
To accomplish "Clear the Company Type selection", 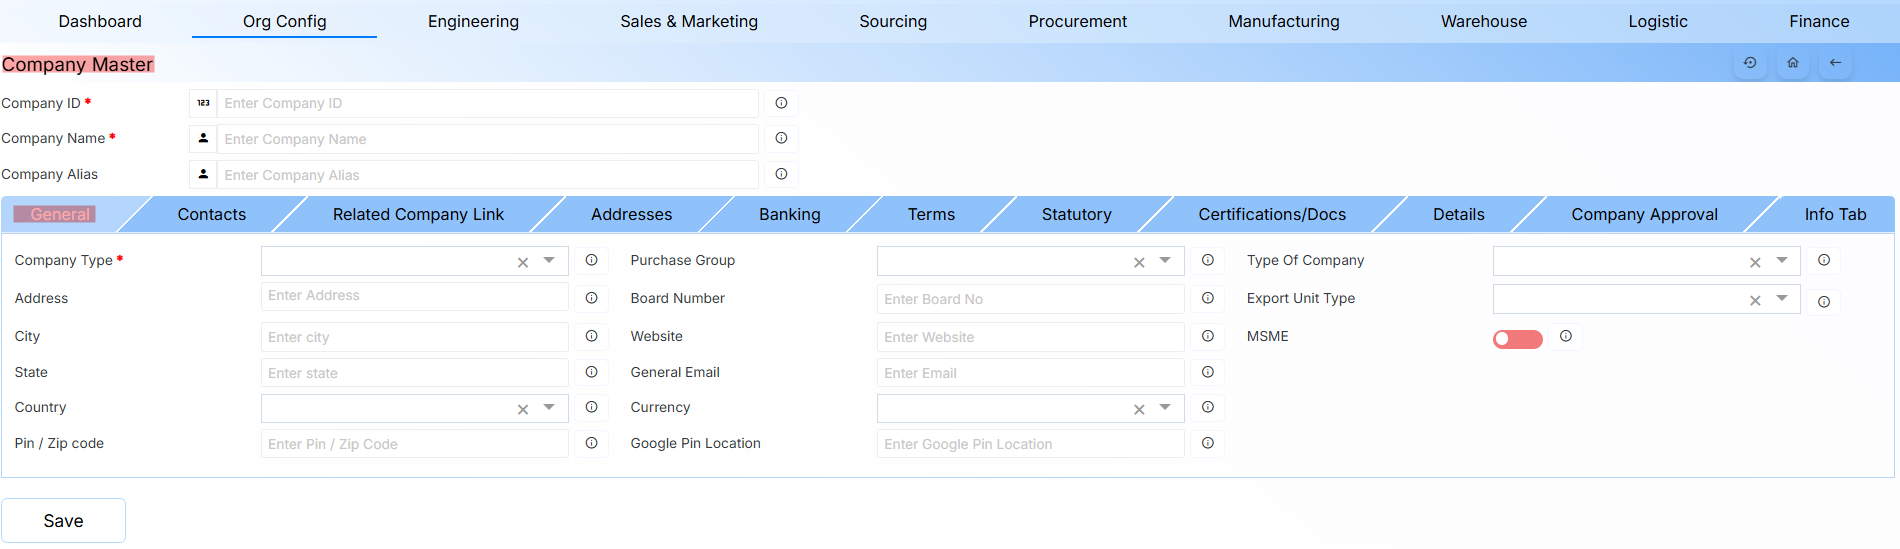I will point(522,262).
